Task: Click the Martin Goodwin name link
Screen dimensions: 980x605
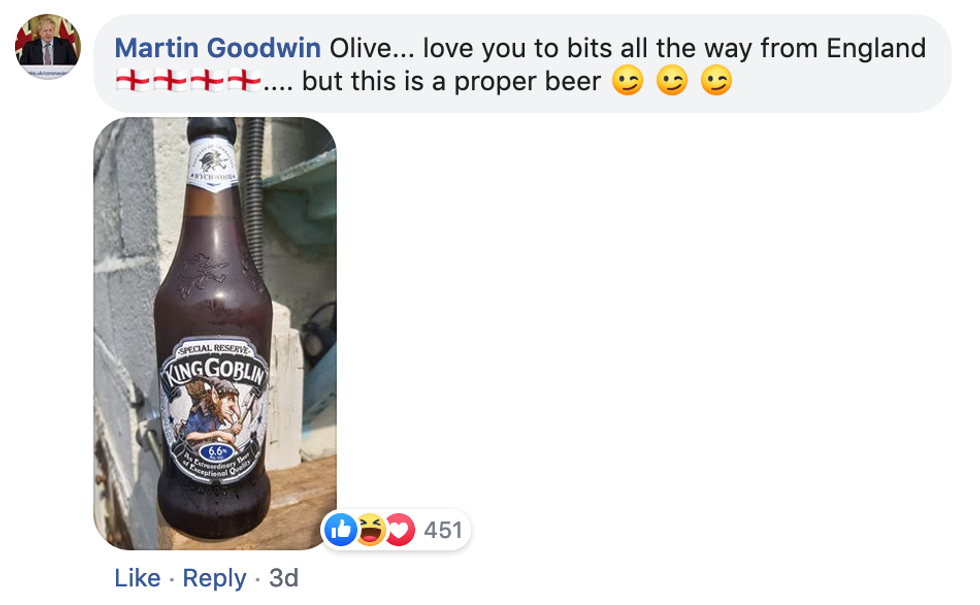Action: click(x=218, y=48)
